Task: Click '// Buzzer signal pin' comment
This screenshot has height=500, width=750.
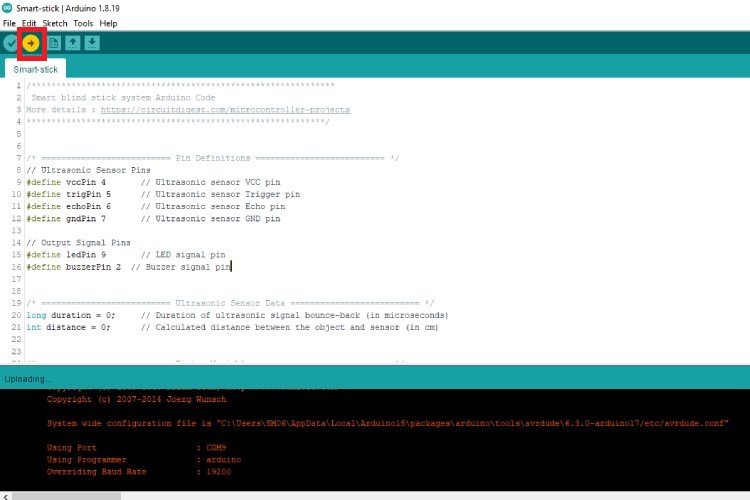Action: point(181,267)
